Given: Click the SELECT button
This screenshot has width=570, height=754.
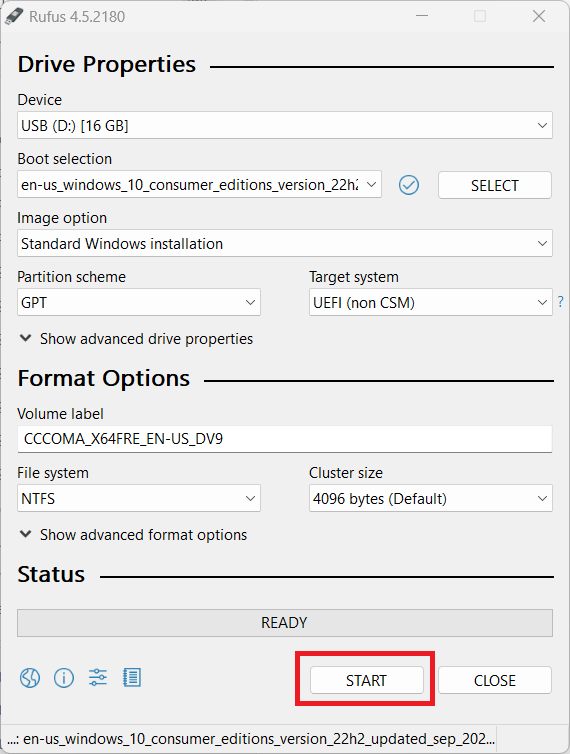Looking at the screenshot, I should click(494, 185).
